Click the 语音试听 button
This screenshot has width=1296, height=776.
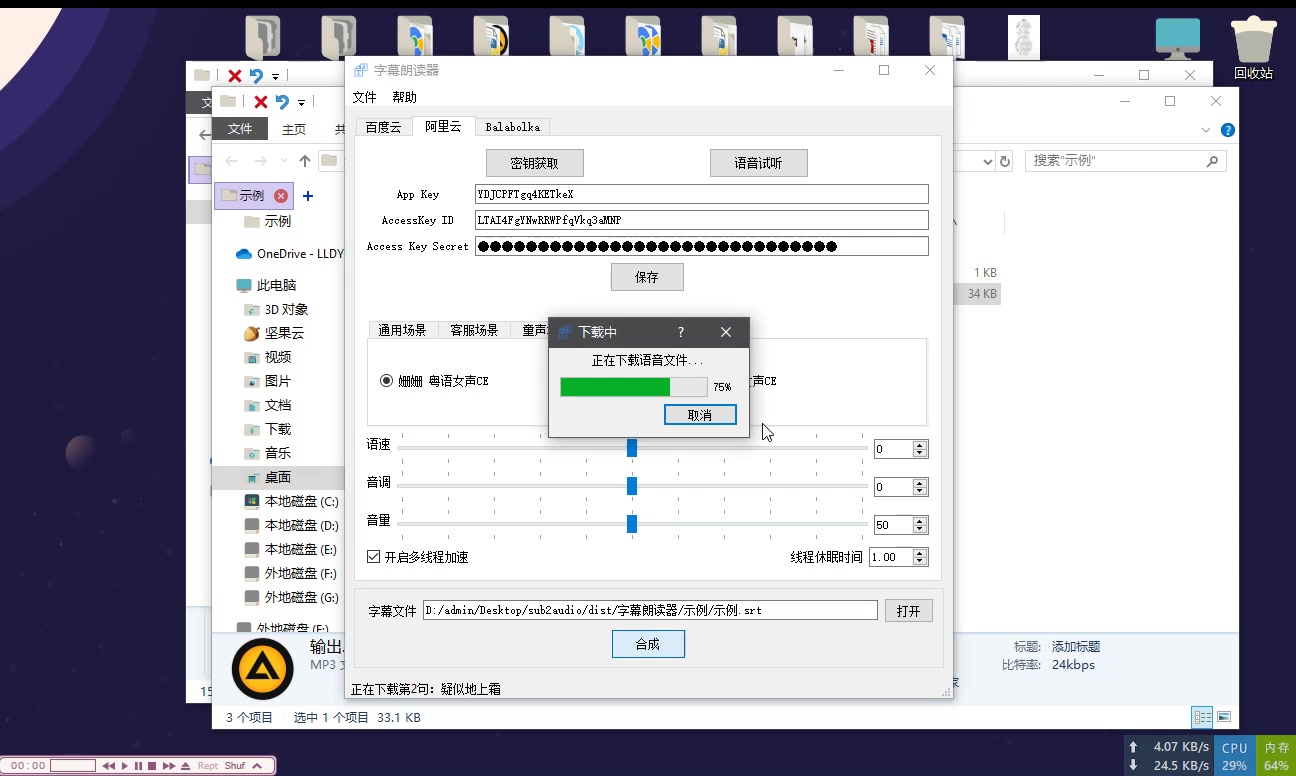point(758,163)
